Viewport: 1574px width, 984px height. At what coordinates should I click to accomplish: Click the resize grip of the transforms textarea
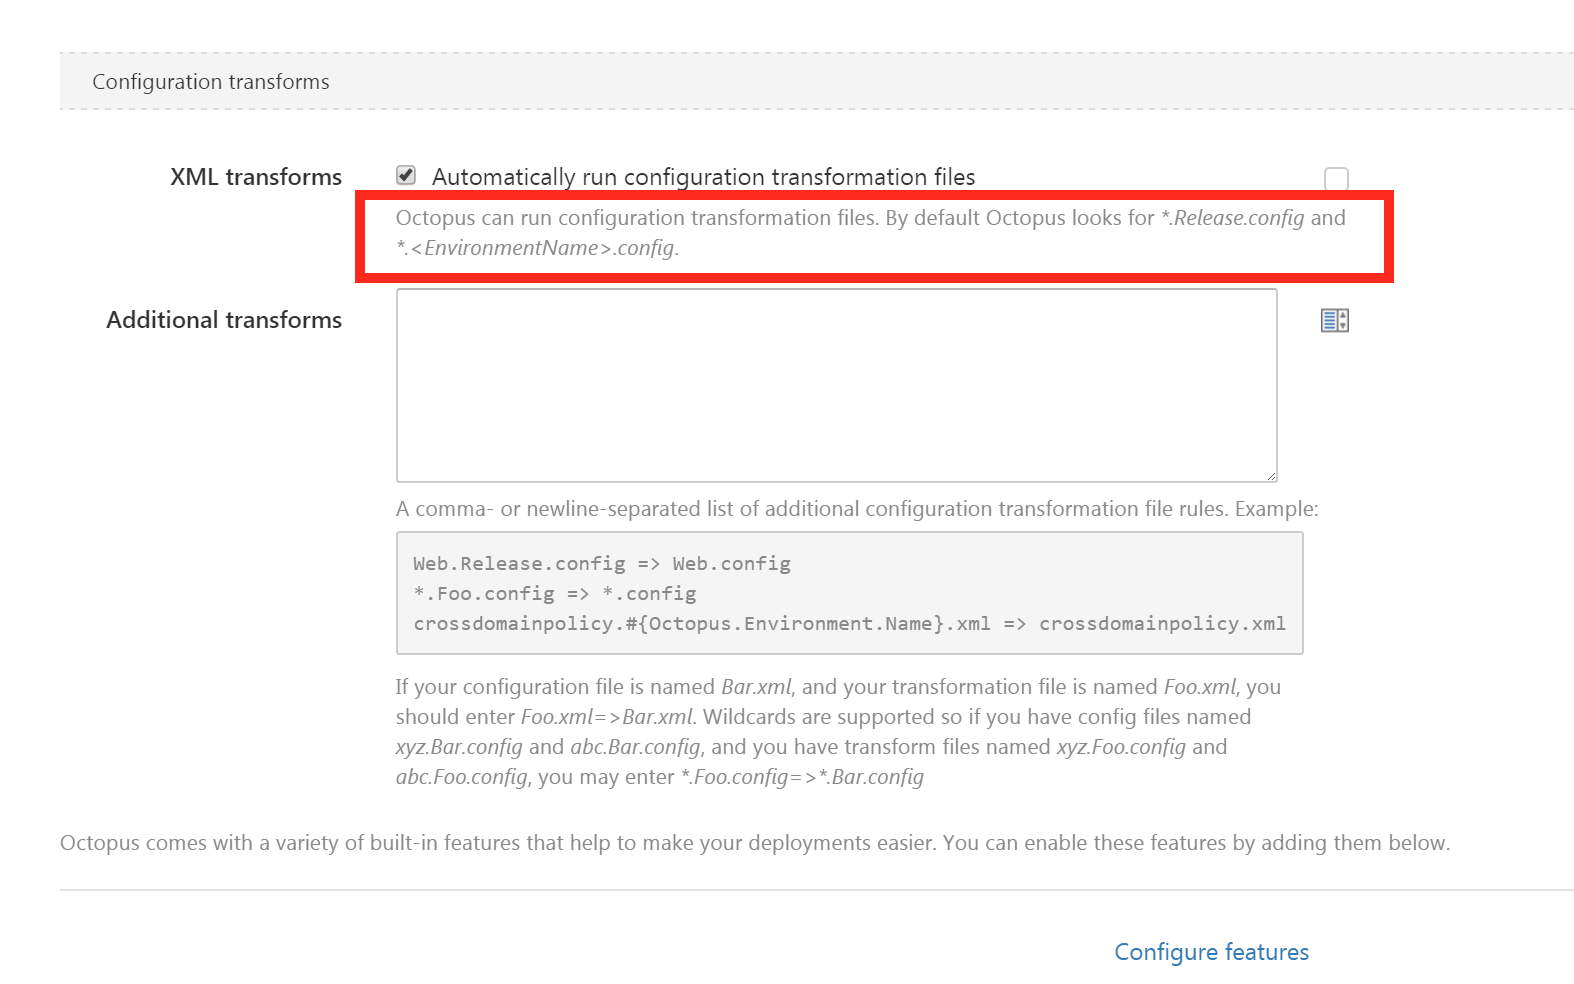[1271, 476]
